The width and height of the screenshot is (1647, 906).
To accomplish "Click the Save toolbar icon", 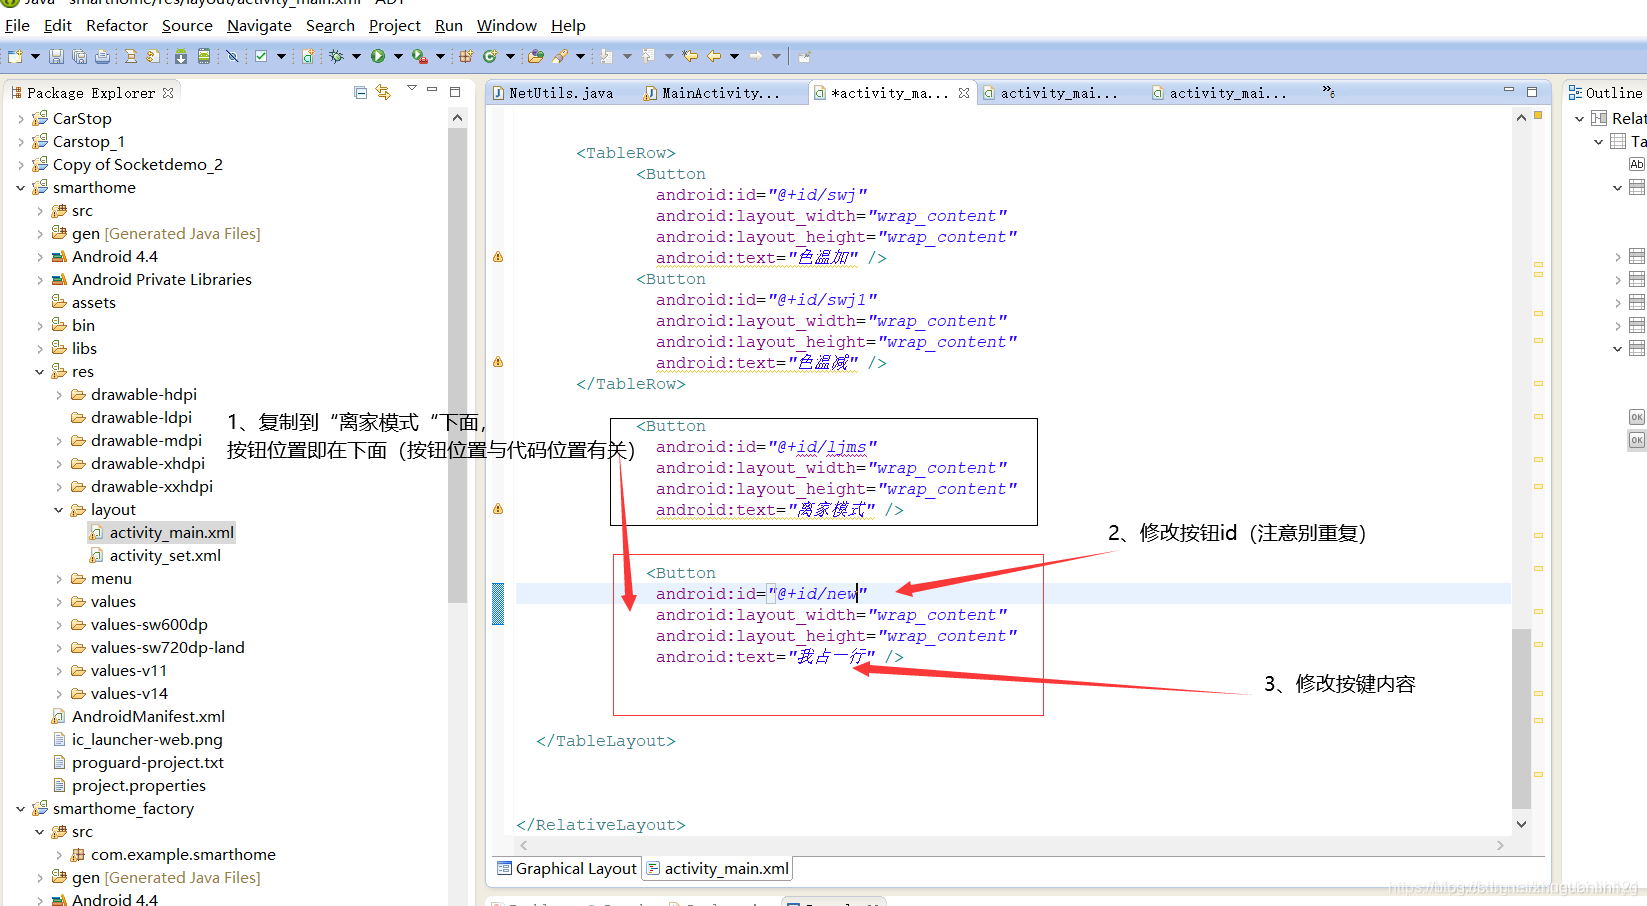I will coord(56,56).
